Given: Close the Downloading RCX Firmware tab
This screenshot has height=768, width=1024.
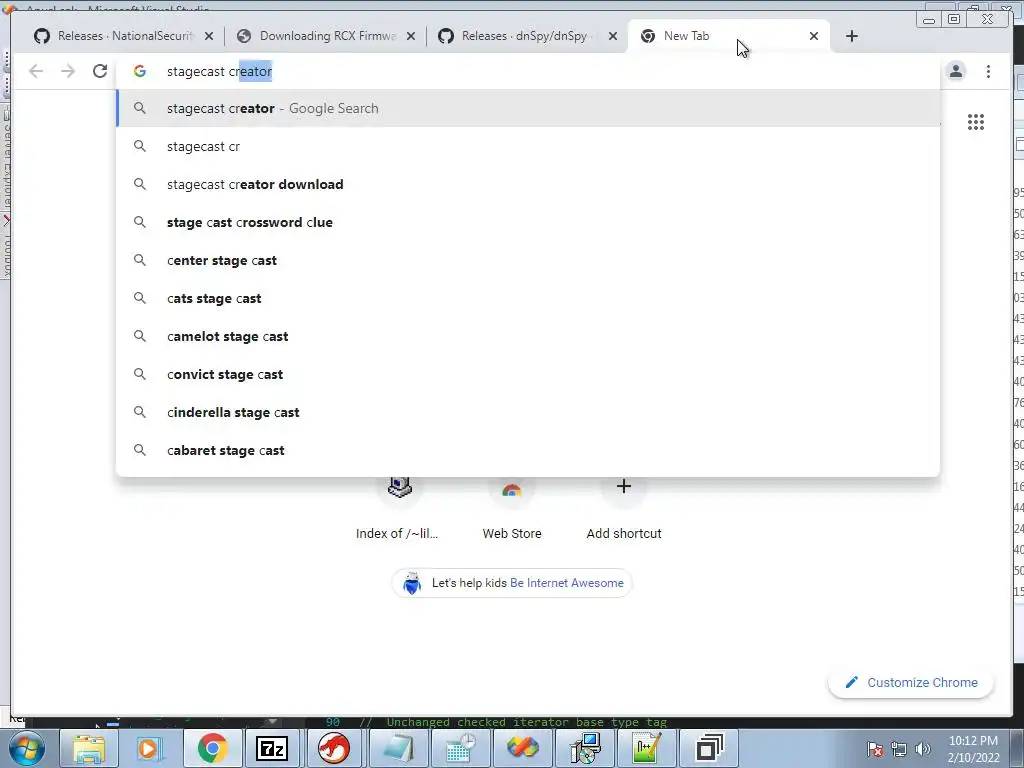Looking at the screenshot, I should [411, 36].
